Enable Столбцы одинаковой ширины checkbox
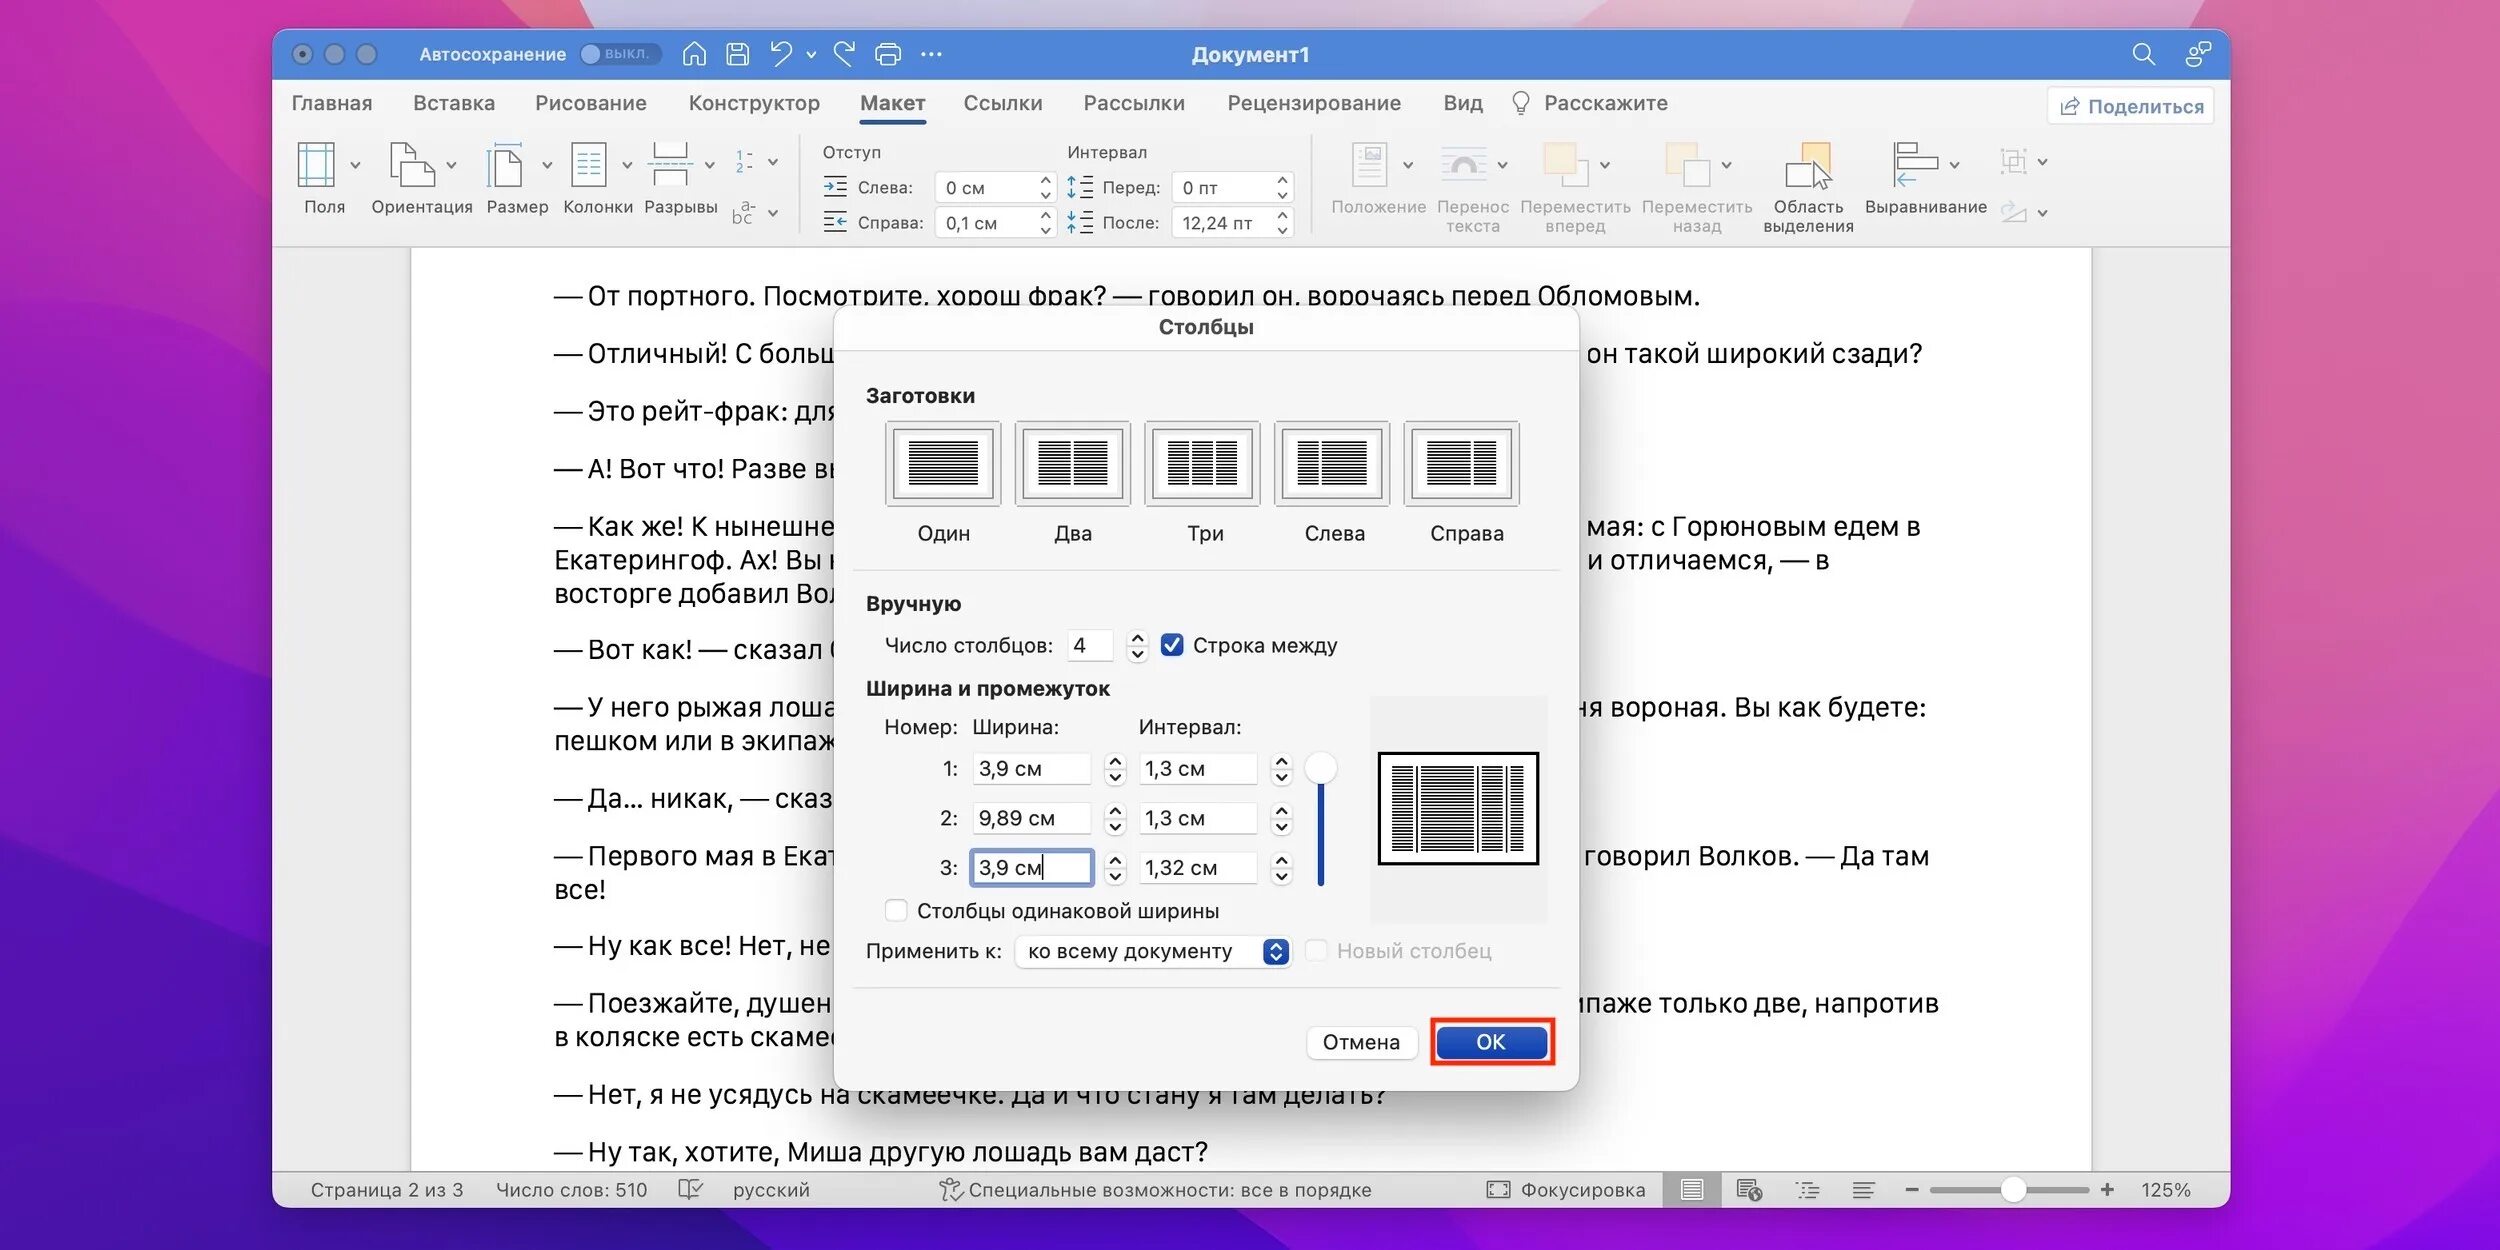Image resolution: width=2500 pixels, height=1250 pixels. (x=896, y=911)
